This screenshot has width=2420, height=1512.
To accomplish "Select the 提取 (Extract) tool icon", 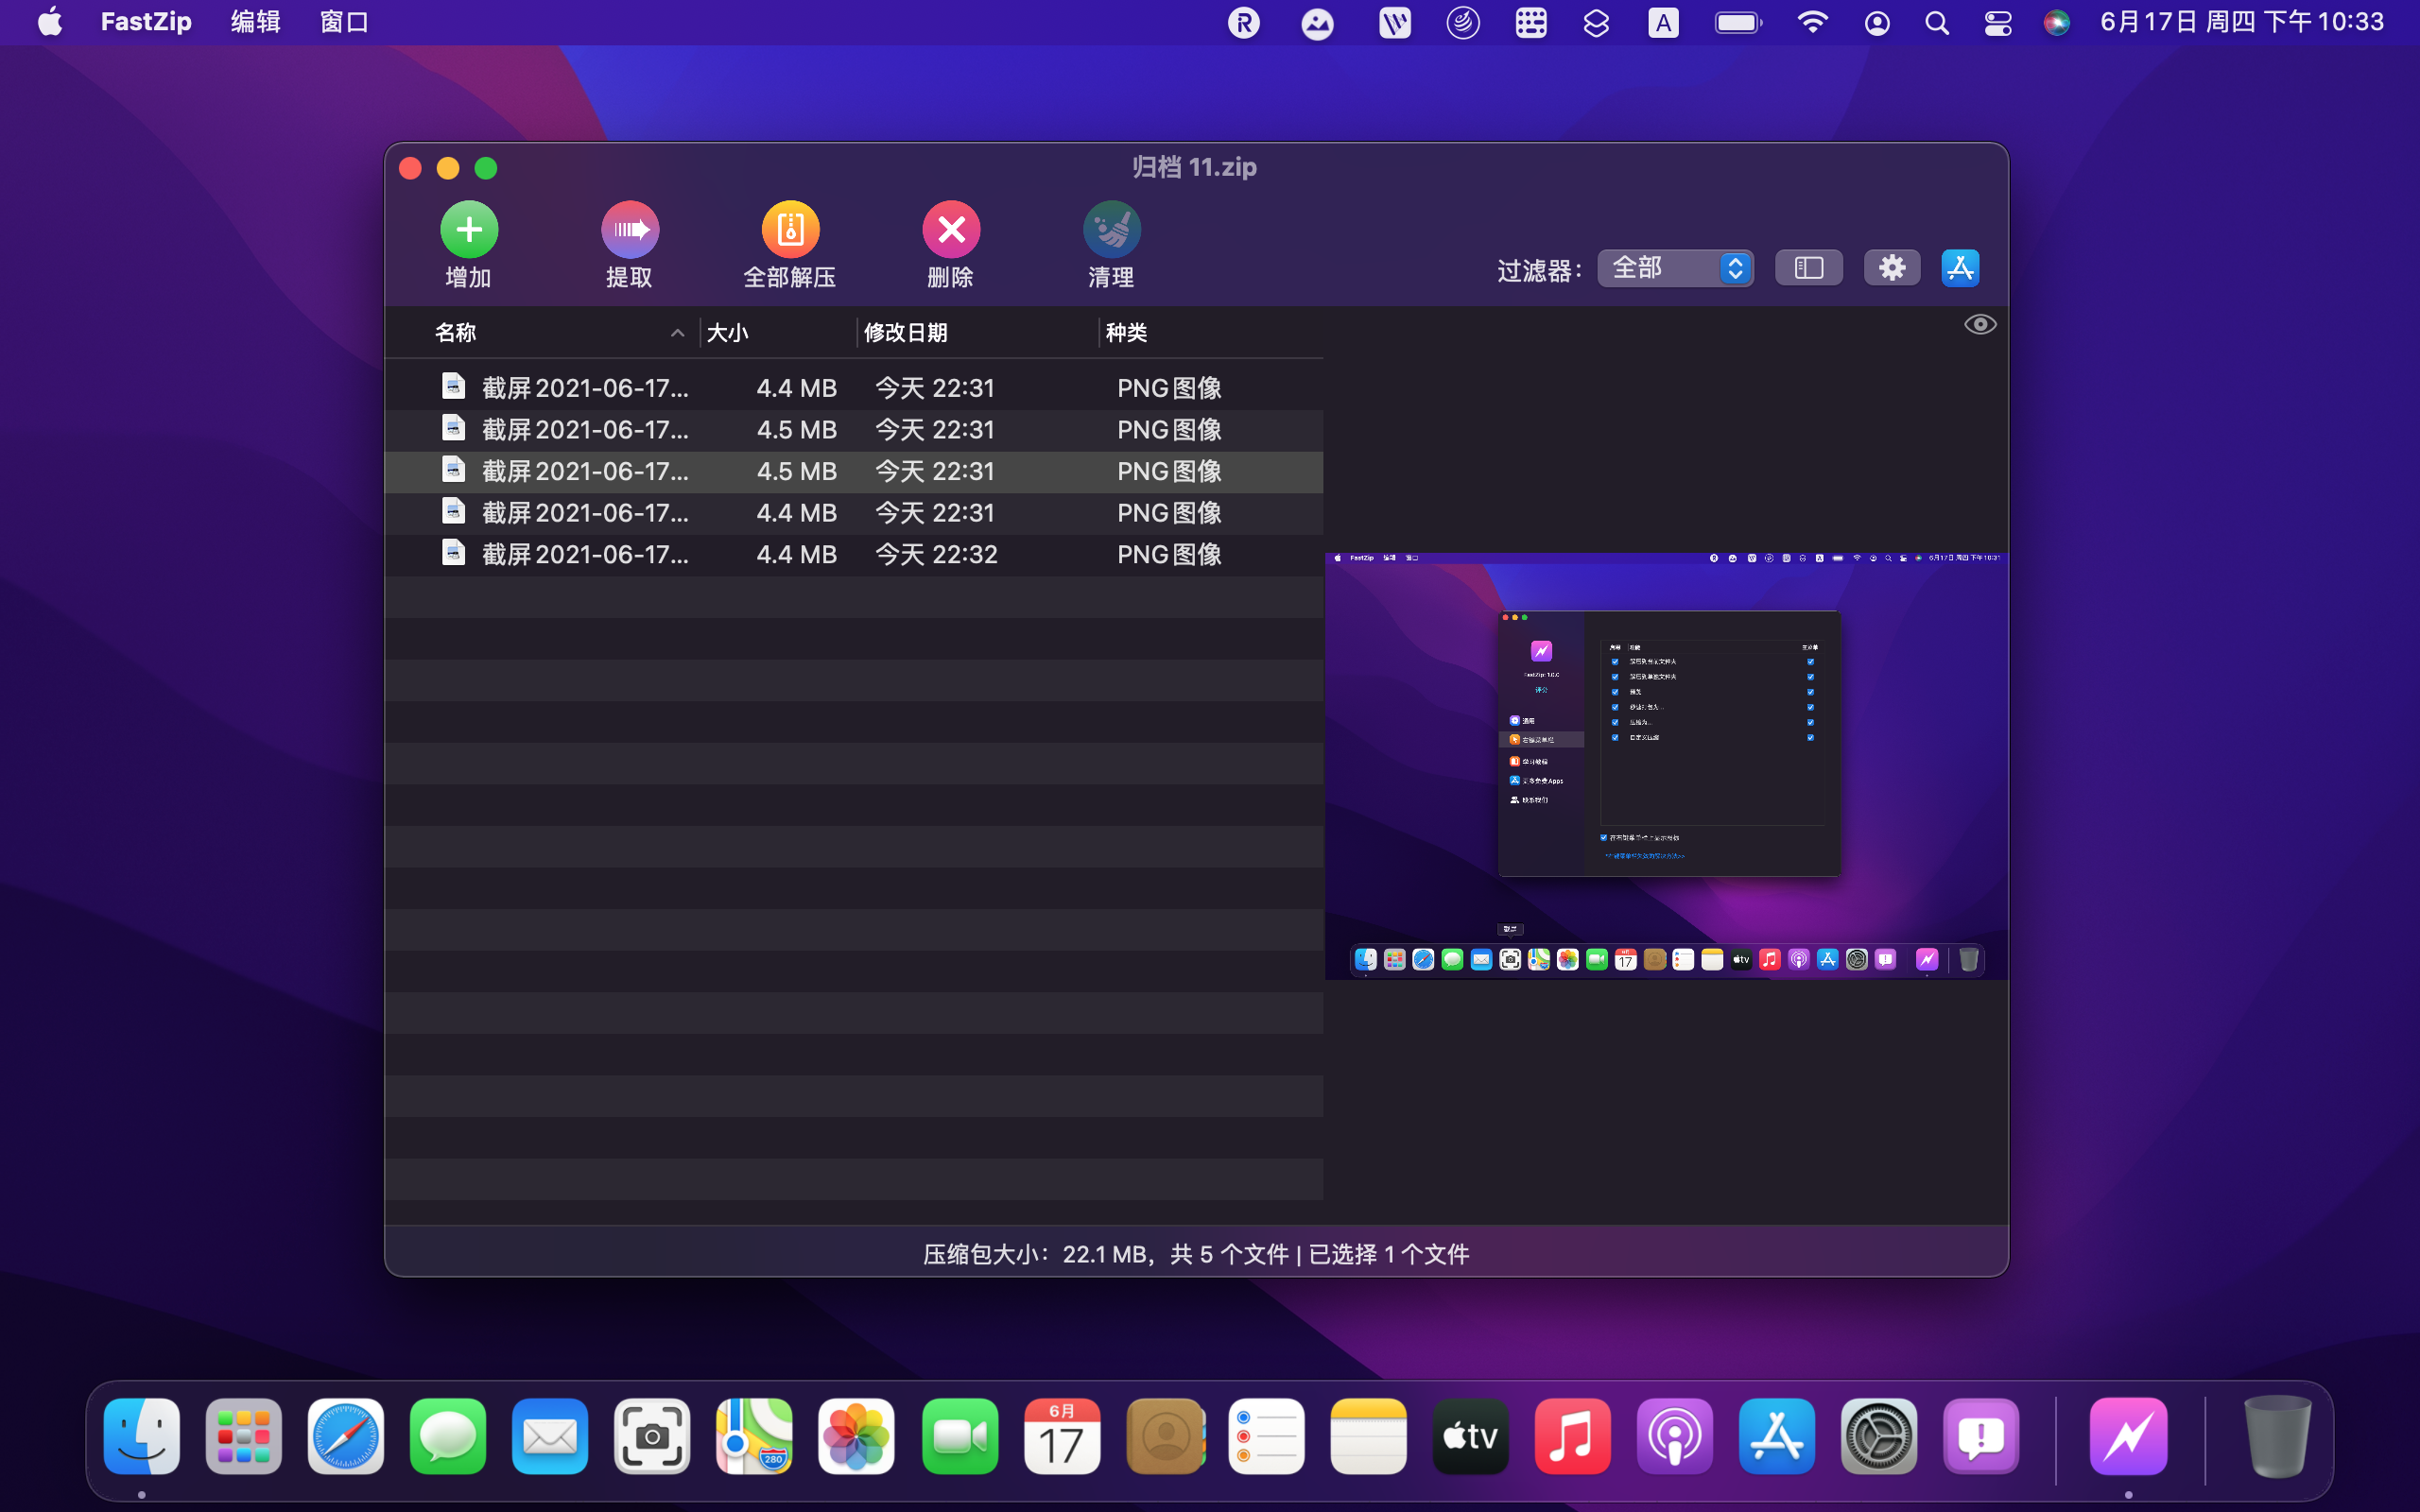I will [630, 230].
